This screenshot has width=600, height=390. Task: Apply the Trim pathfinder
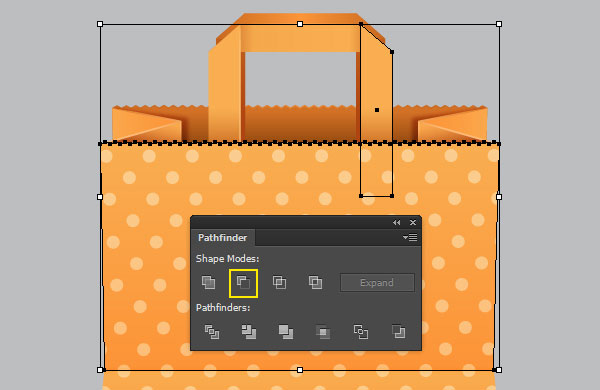pos(249,332)
